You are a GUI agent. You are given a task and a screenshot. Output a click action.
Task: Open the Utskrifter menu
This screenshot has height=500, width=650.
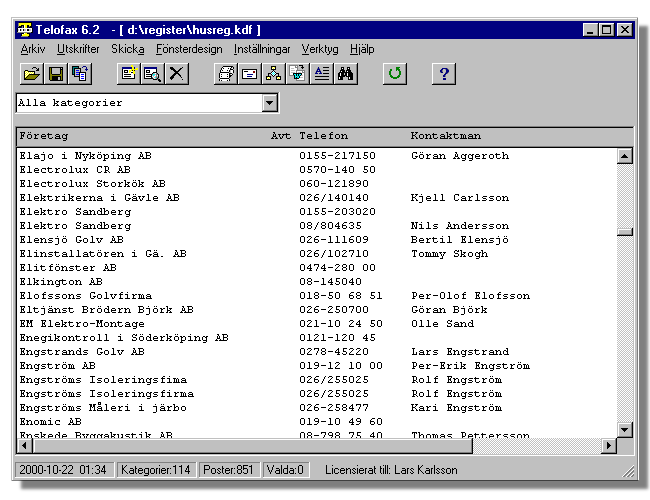(78, 48)
